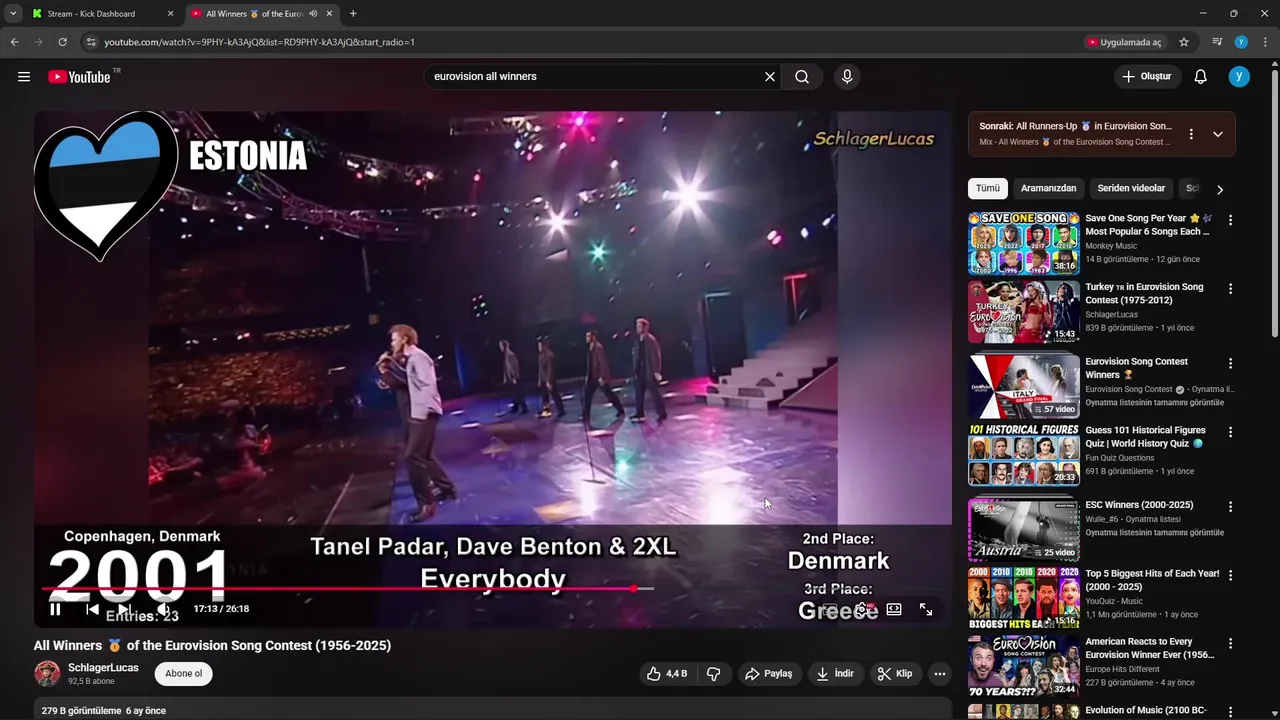Open American Reacts to Every Eurovision Winner
Viewport: 1280px width, 720px height.
[x=1150, y=648]
